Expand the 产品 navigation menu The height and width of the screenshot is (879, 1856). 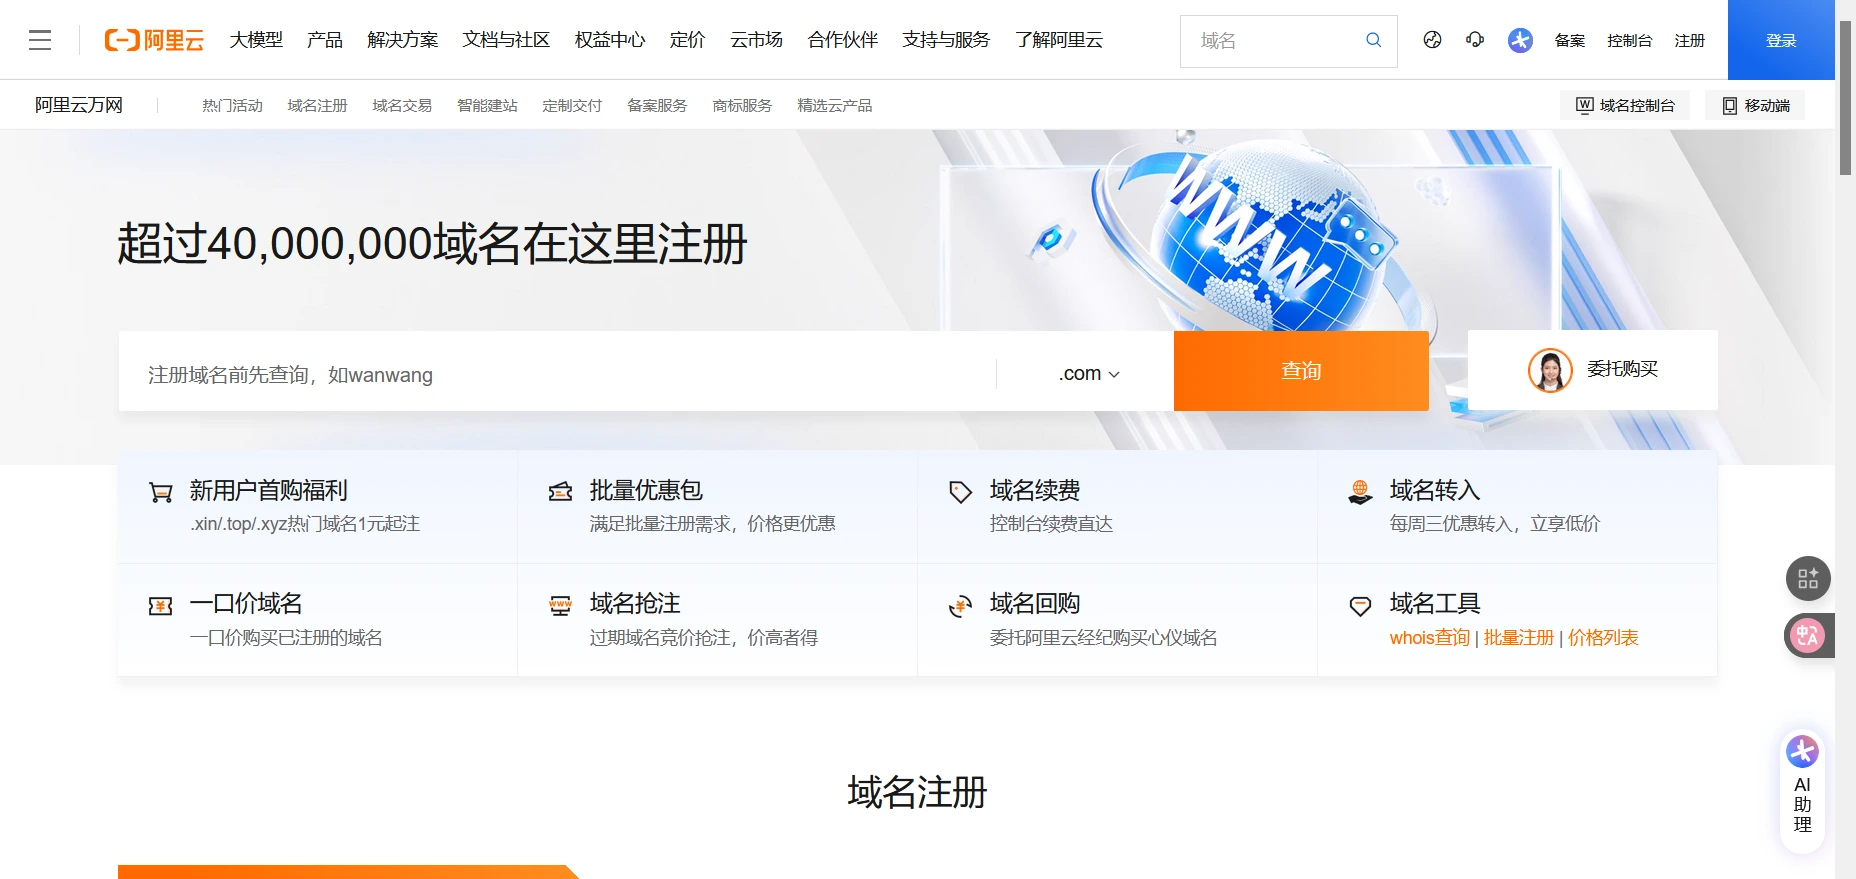[325, 40]
